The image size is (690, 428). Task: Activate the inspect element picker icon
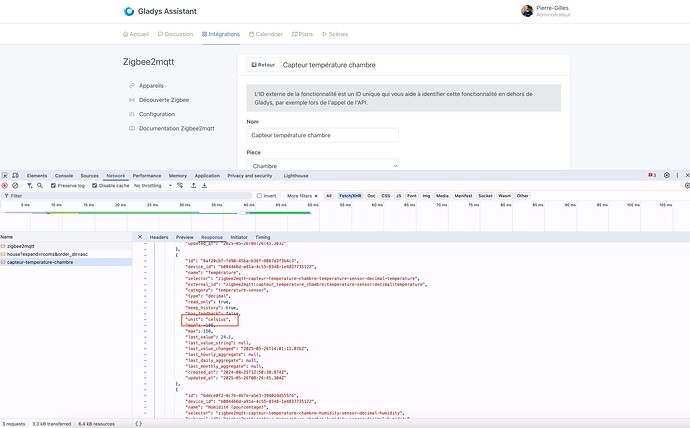(5, 175)
